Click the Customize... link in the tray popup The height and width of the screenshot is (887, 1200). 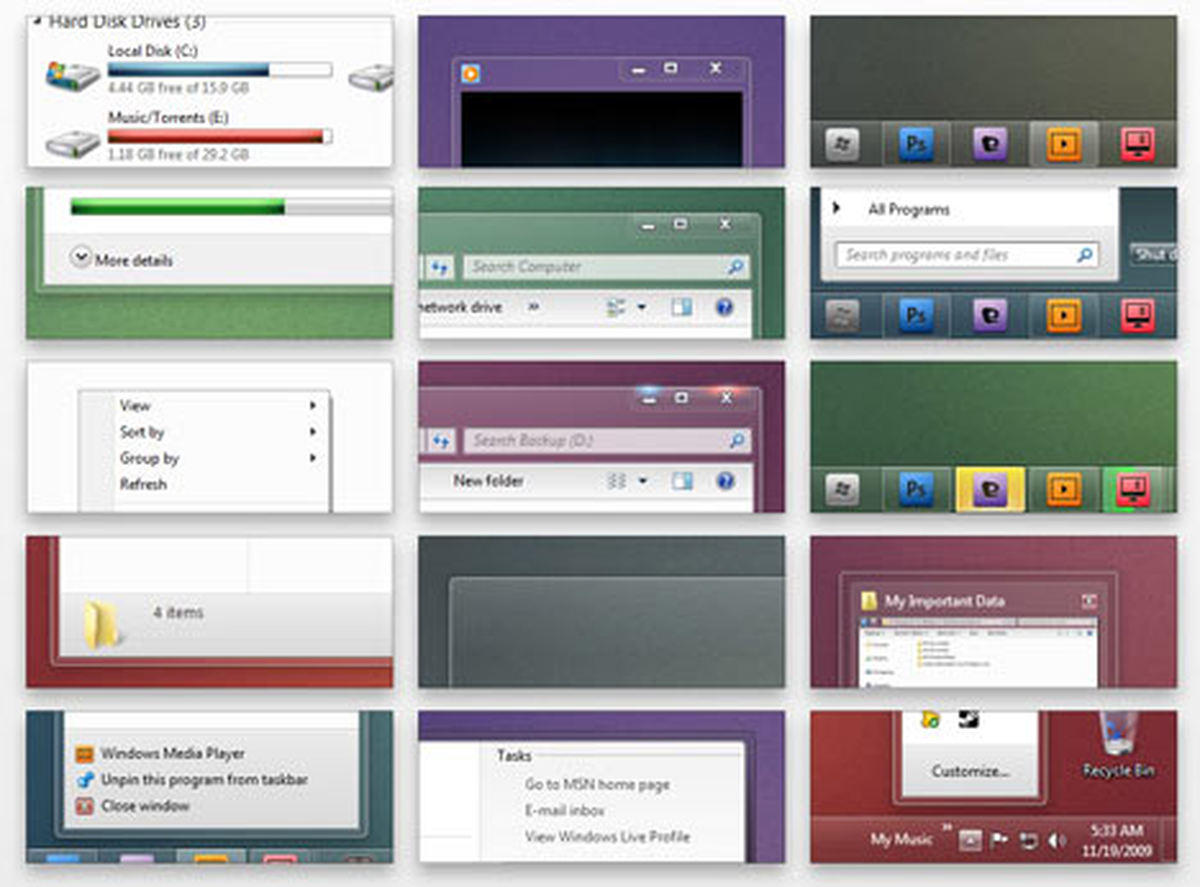[x=969, y=771]
